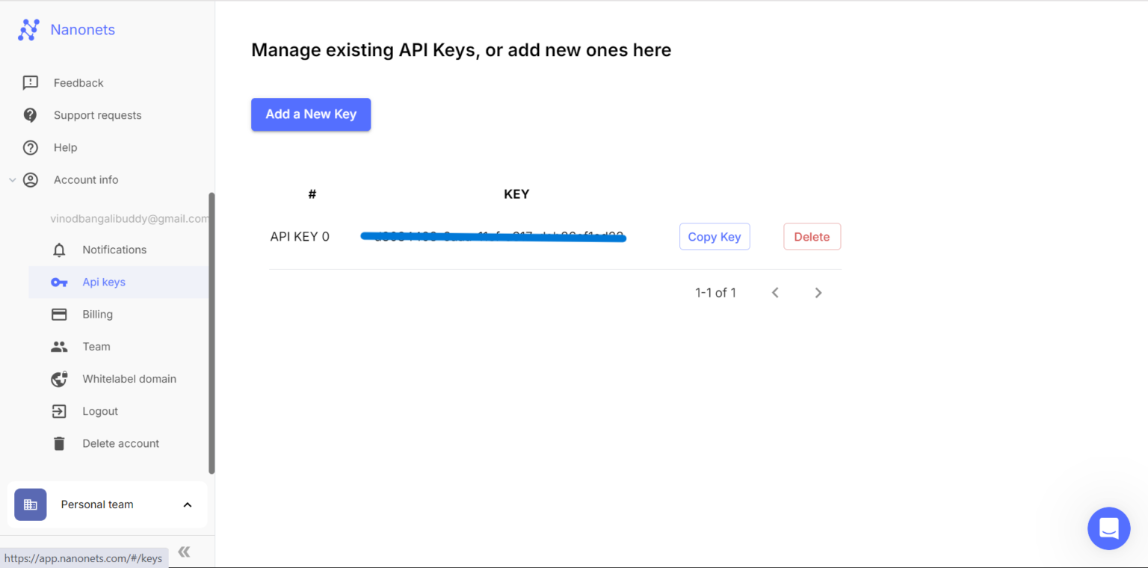This screenshot has width=1148, height=568.
Task: Collapse the sidebar with double-arrow
Action: (x=184, y=552)
